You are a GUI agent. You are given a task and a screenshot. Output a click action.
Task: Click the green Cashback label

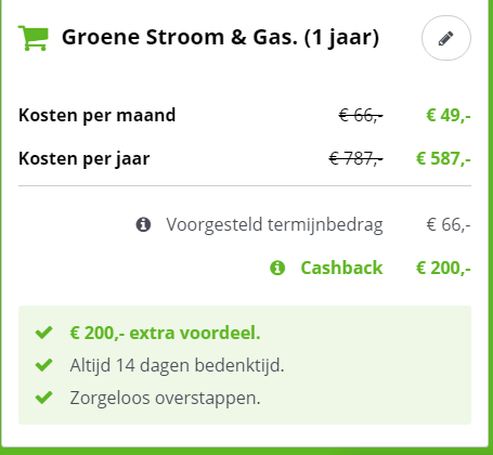[342, 268]
